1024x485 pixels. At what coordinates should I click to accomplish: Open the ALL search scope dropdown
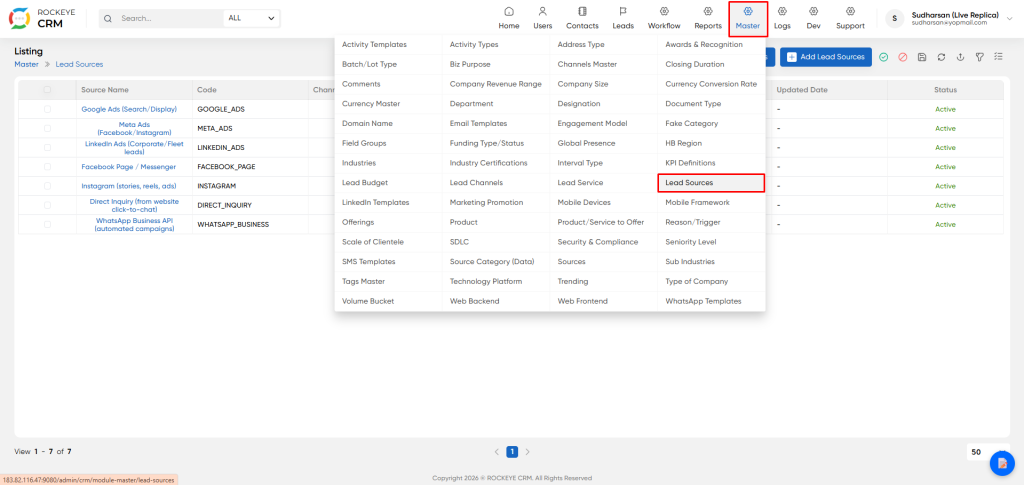[x=251, y=18]
